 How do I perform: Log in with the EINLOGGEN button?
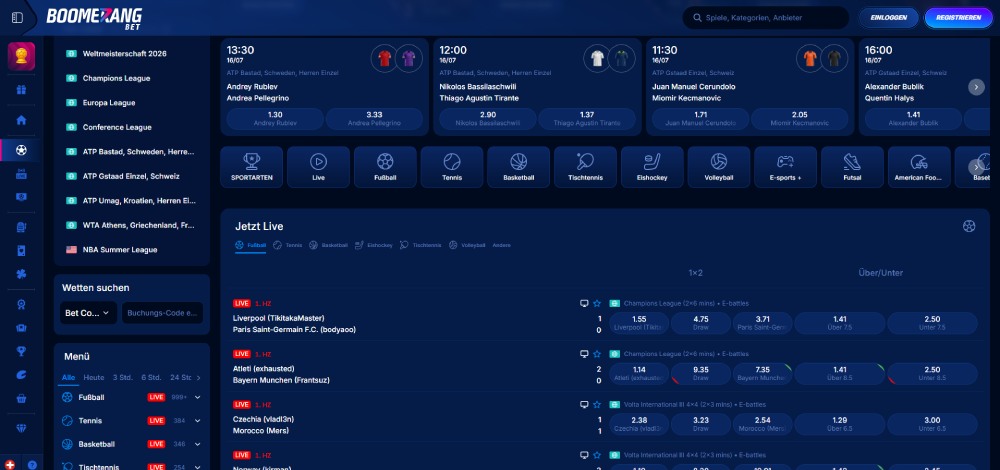888,18
